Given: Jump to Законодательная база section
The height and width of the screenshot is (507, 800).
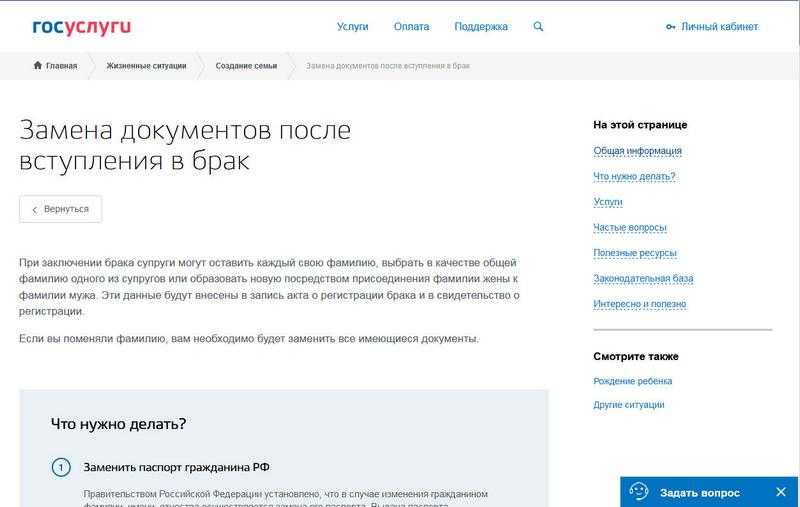Looking at the screenshot, I should tap(643, 279).
